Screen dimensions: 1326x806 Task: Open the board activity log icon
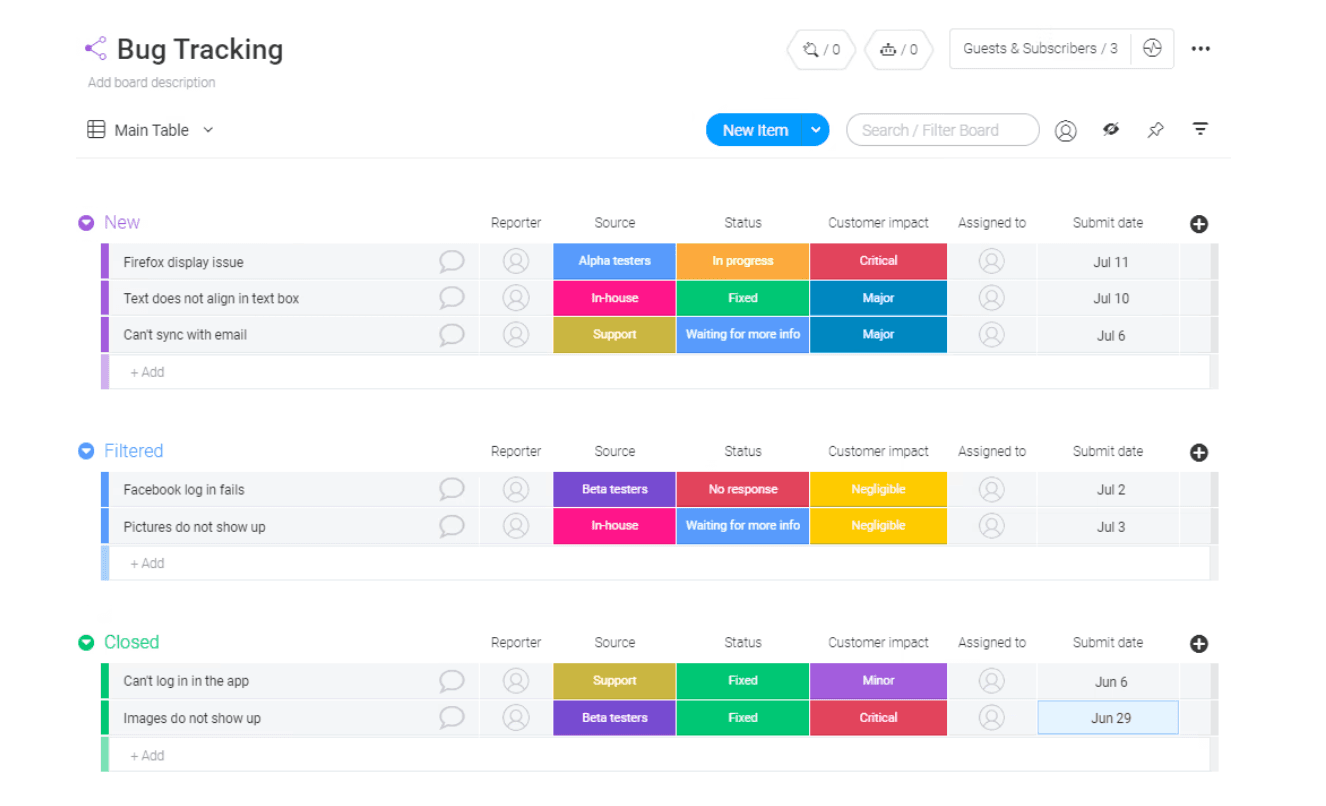[x=1152, y=48]
